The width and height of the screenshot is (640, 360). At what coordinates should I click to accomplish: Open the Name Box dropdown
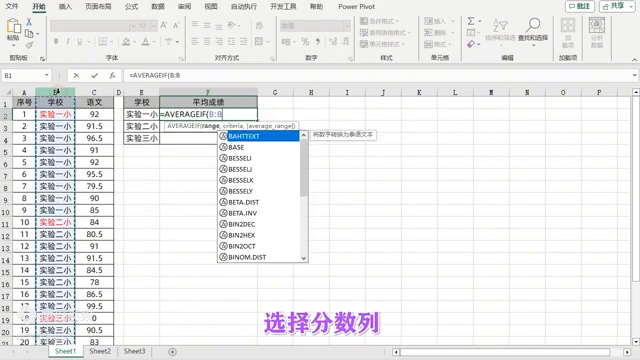(x=47, y=76)
